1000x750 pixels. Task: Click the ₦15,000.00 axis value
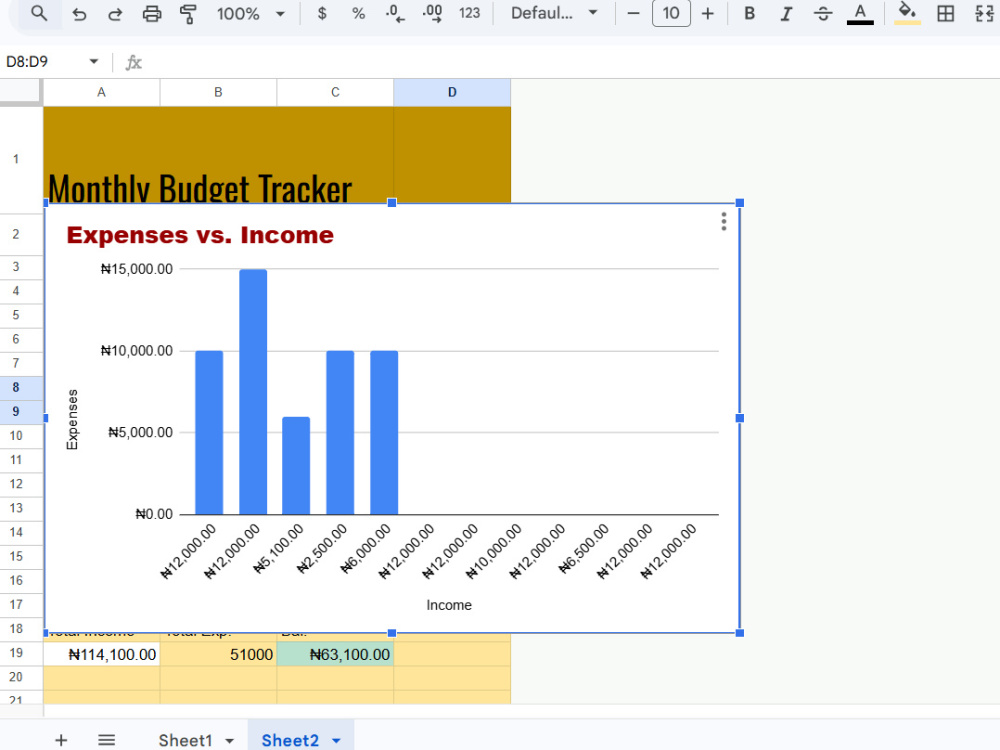pos(136,269)
